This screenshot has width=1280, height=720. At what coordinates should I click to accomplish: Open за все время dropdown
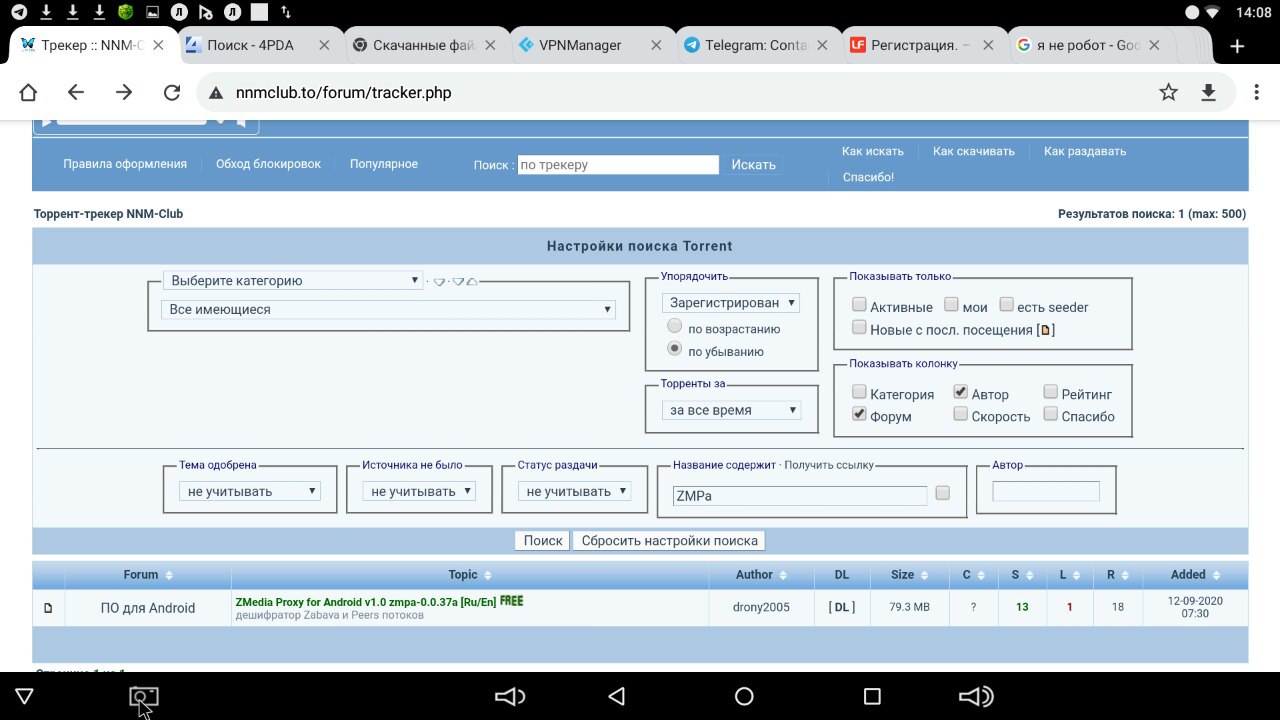pyautogui.click(x=731, y=410)
